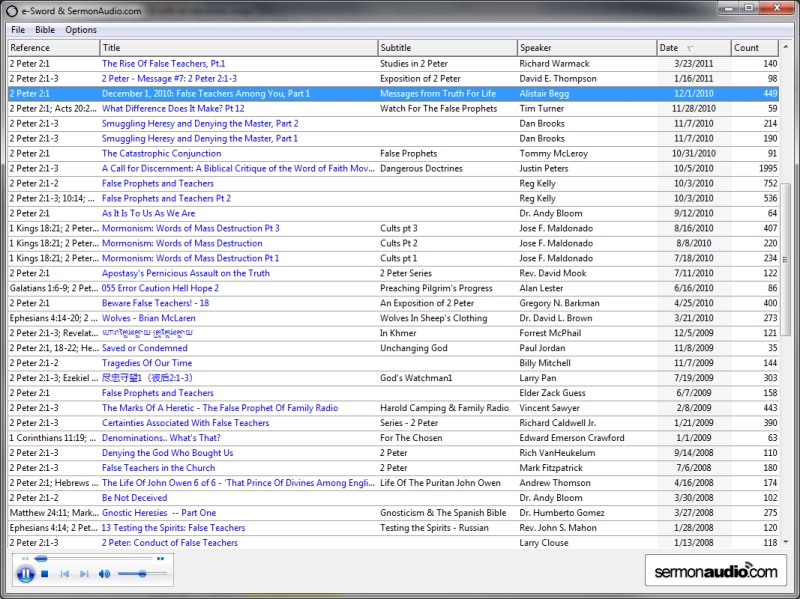Click subtitle 'Preaching Pilgrim's Progress'
Image resolution: width=800 pixels, height=599 pixels.
436,288
